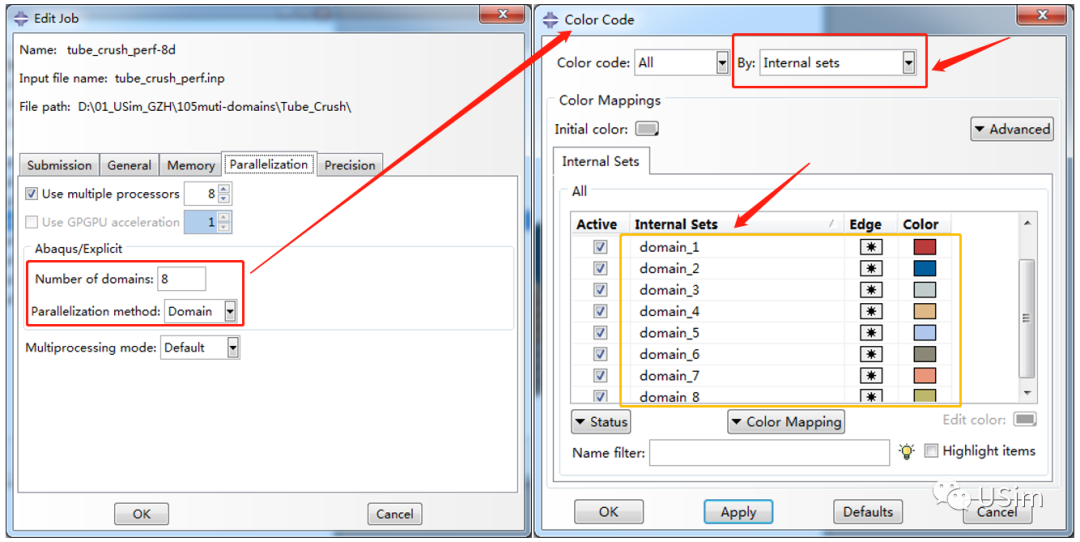This screenshot has height=542, width=1080.
Task: Click the Active column header
Action: click(x=597, y=224)
